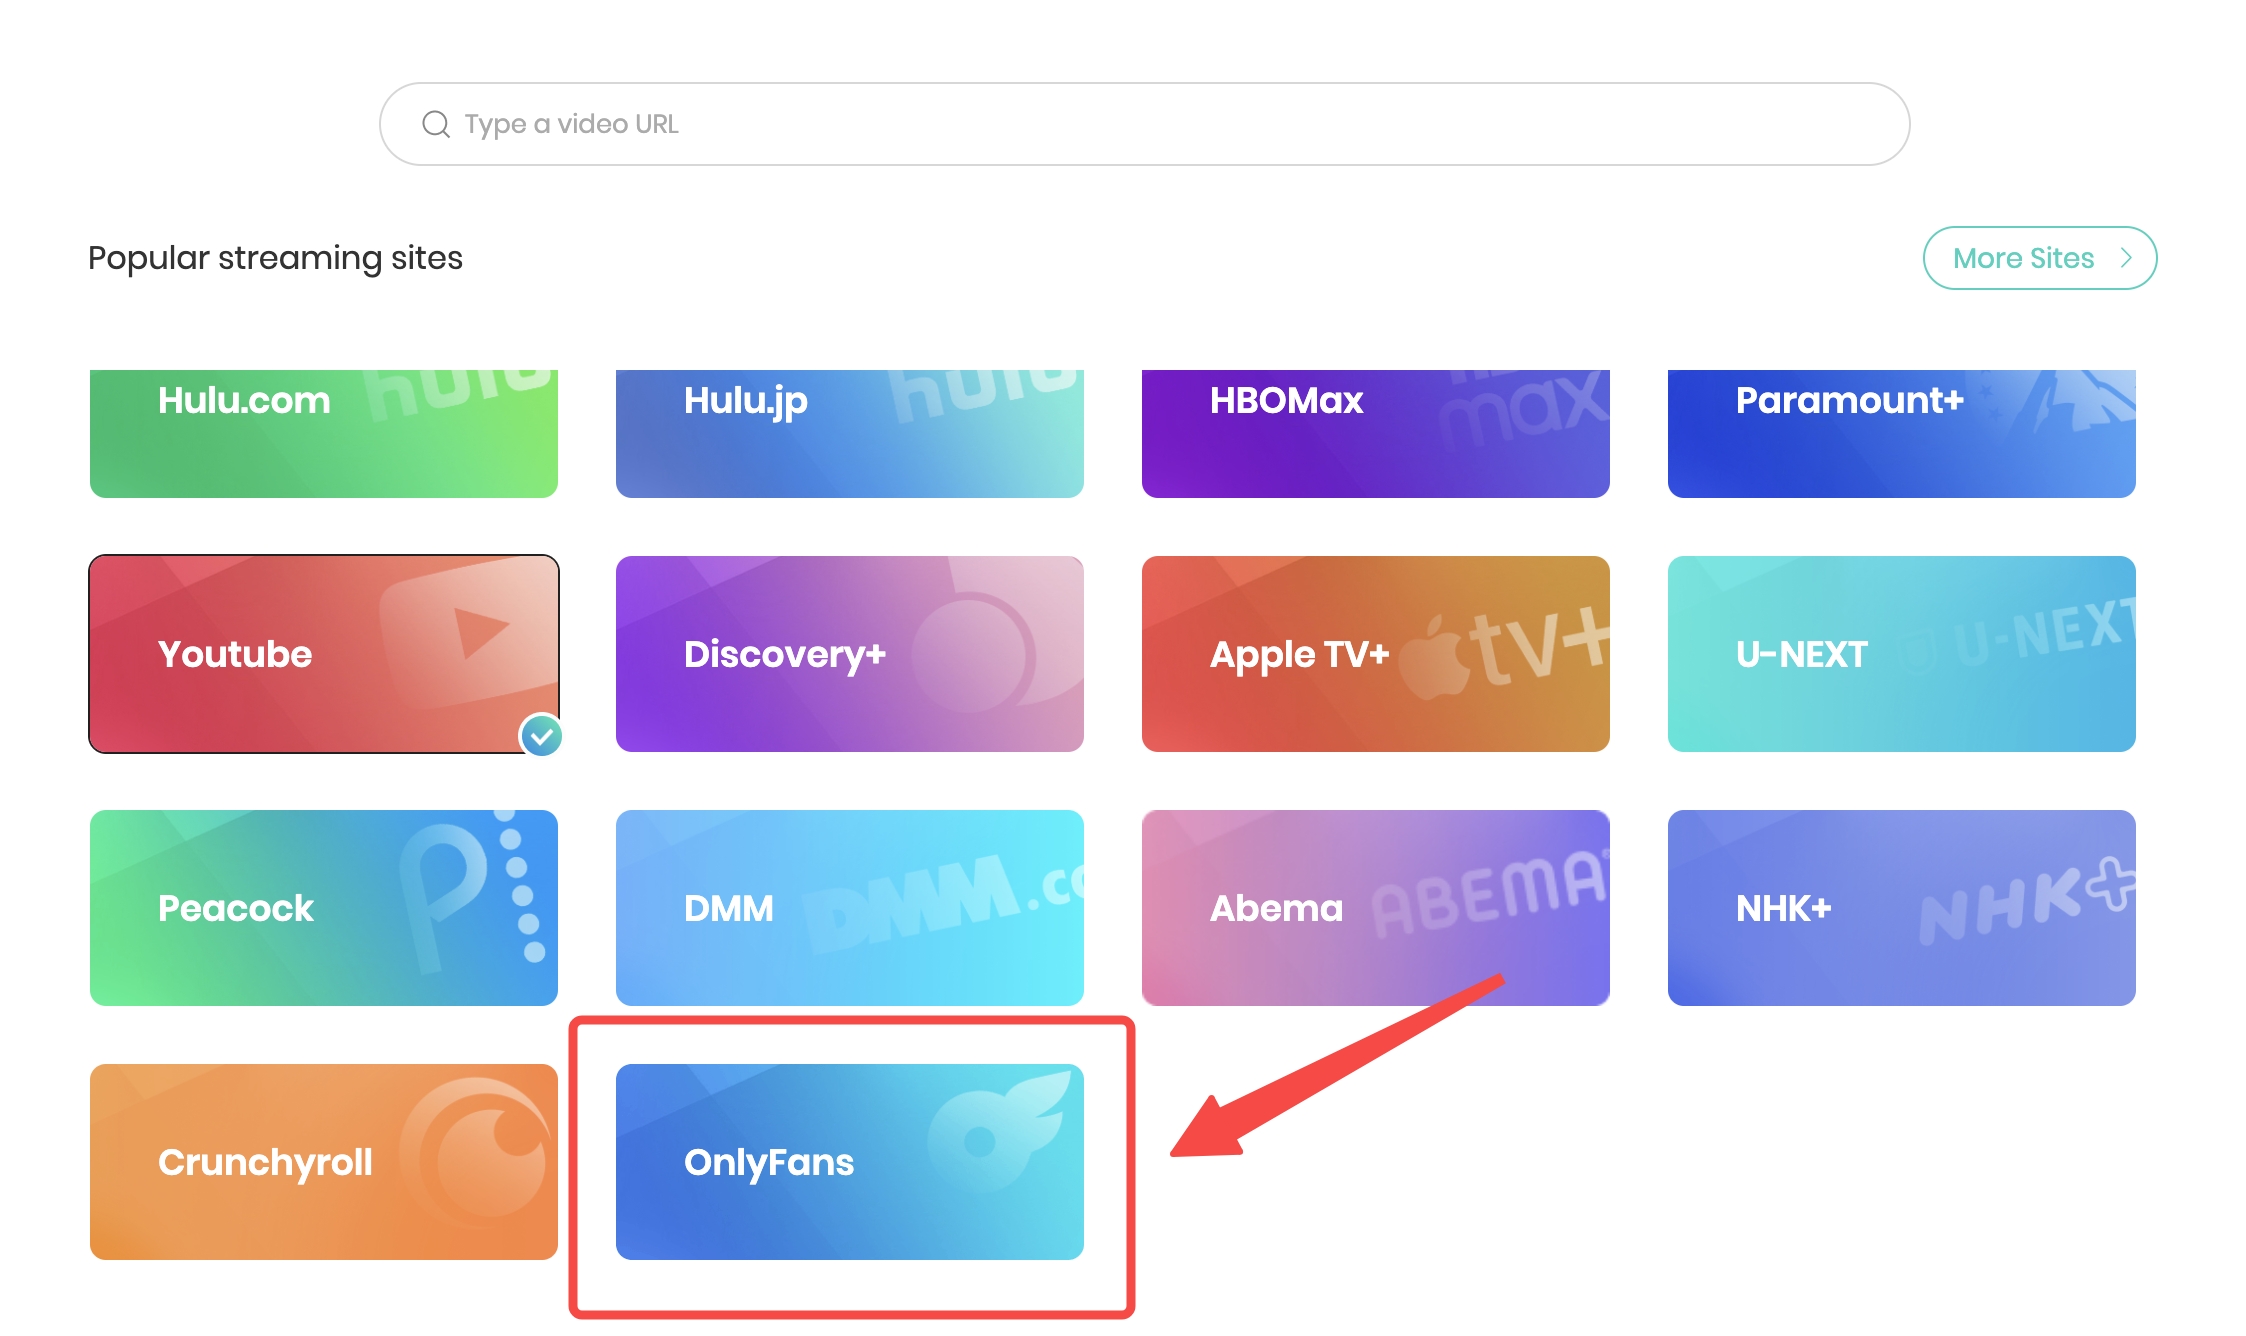This screenshot has width=2246, height=1336.
Task: Click the video URL search field
Action: (1144, 124)
